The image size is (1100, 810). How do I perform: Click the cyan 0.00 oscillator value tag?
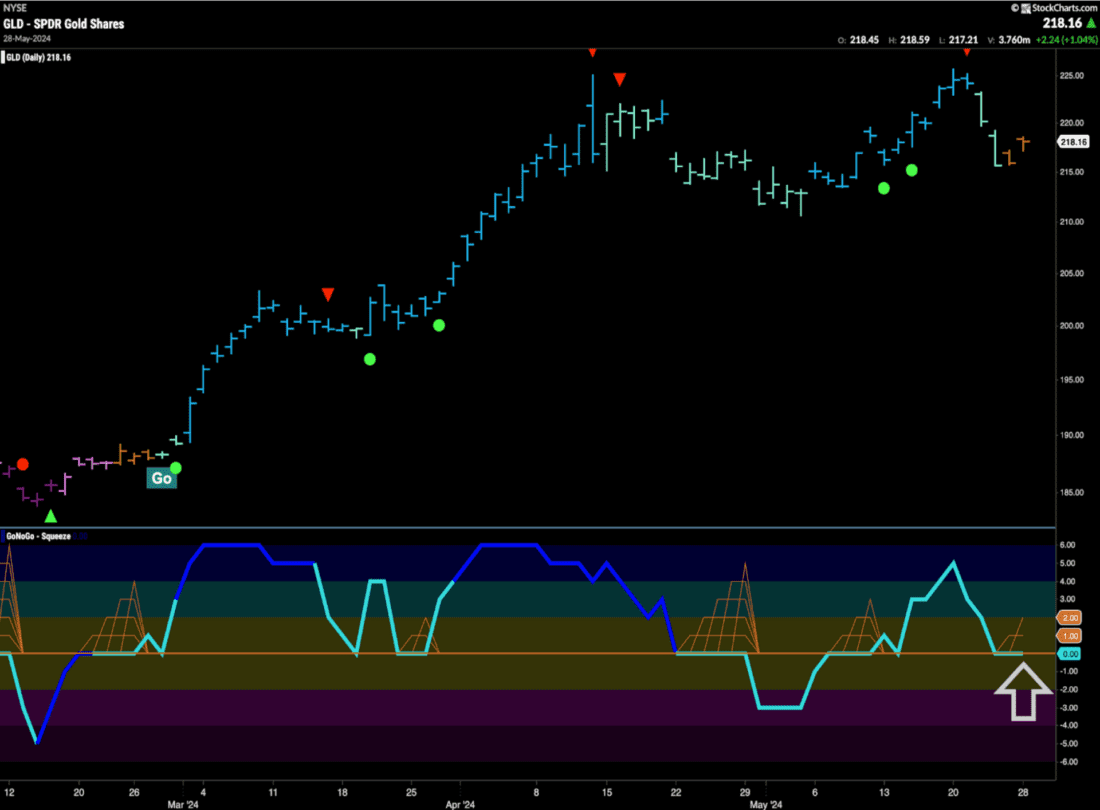tap(1069, 654)
